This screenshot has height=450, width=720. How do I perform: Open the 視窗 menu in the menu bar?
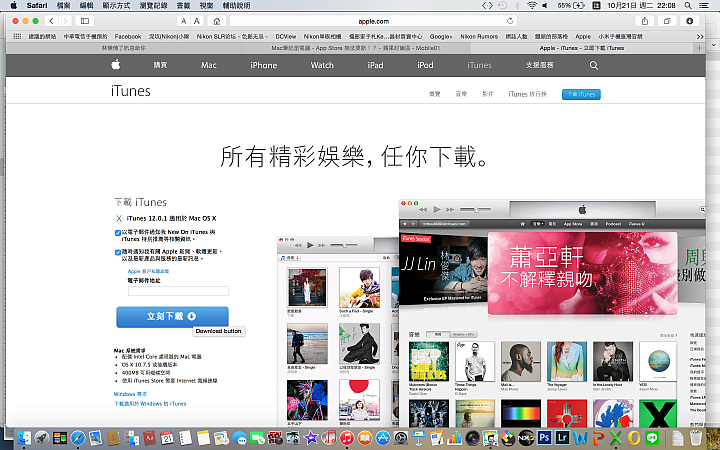(x=207, y=6)
